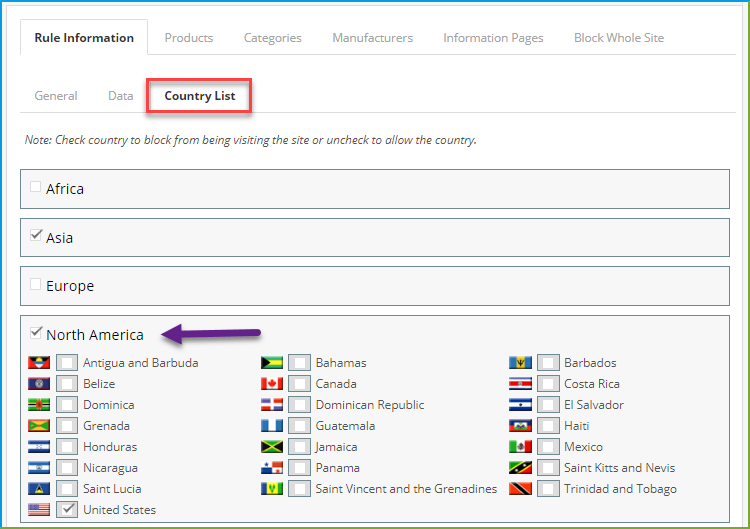Viewport: 750px width, 529px height.
Task: Switch to the Products tab
Action: pos(189,38)
